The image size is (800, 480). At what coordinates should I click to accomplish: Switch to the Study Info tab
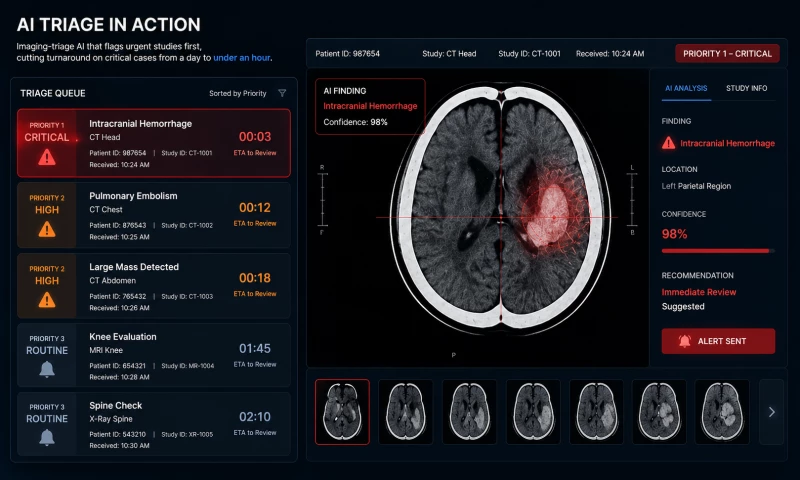tap(746, 88)
